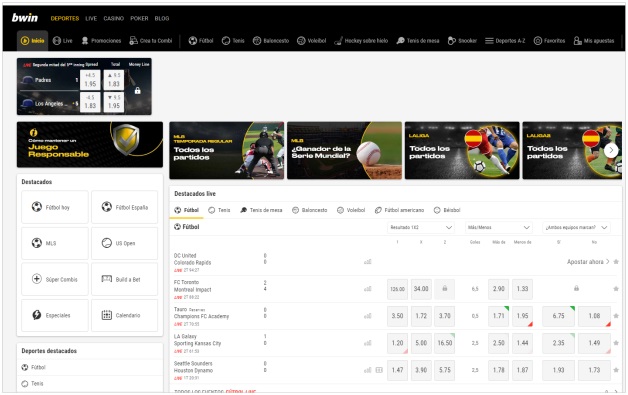Open the Live section in the sports bar
This screenshot has height=395, width=628.
(63, 40)
